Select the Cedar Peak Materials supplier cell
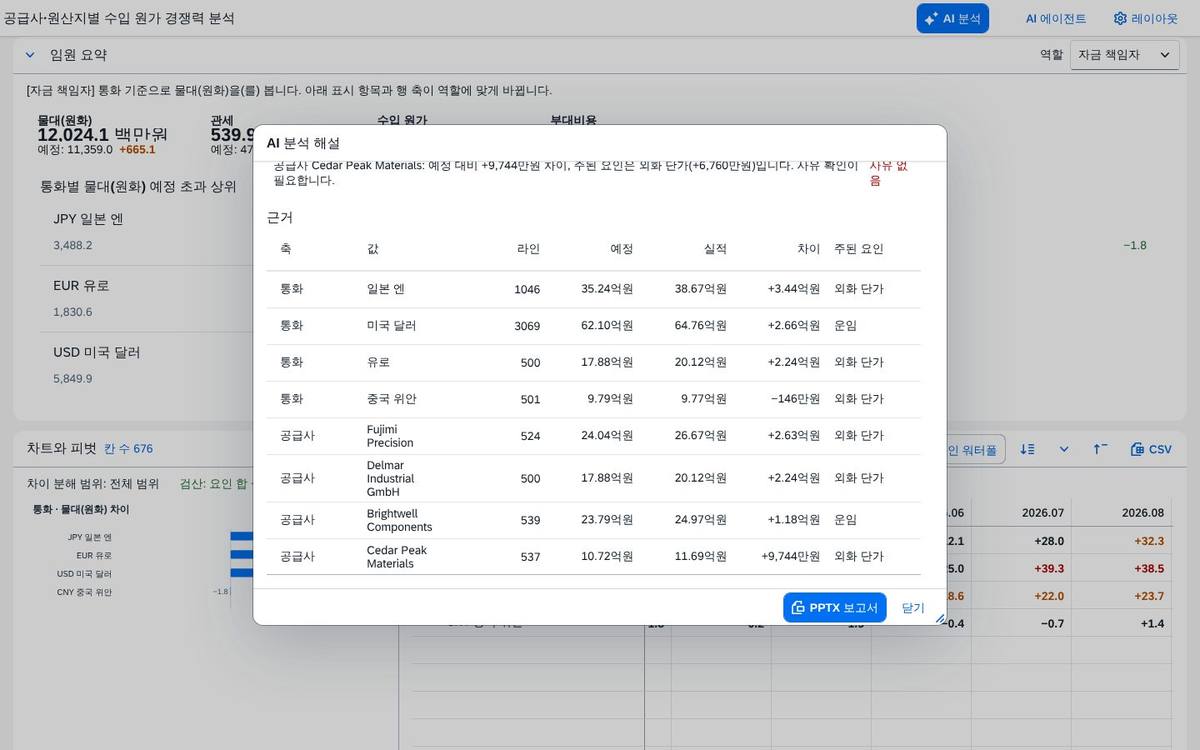Viewport: 1200px width, 750px height. pos(397,557)
